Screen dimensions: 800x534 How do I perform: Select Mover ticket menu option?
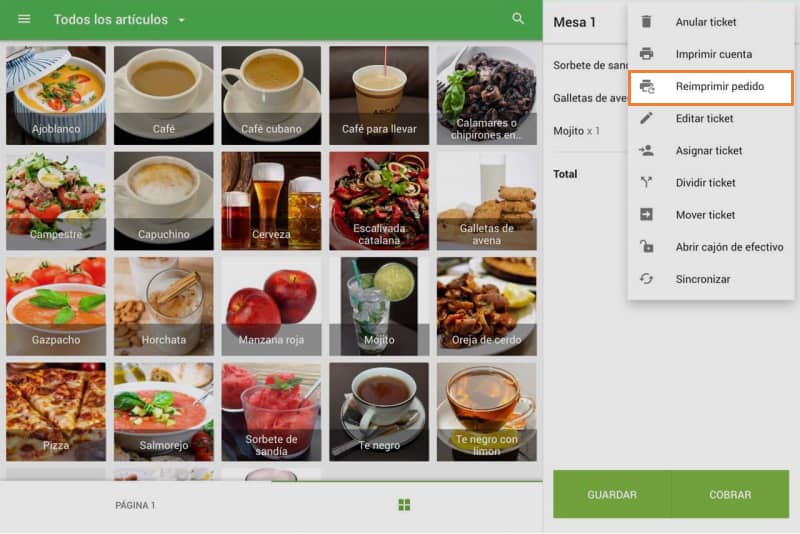[x=711, y=215]
